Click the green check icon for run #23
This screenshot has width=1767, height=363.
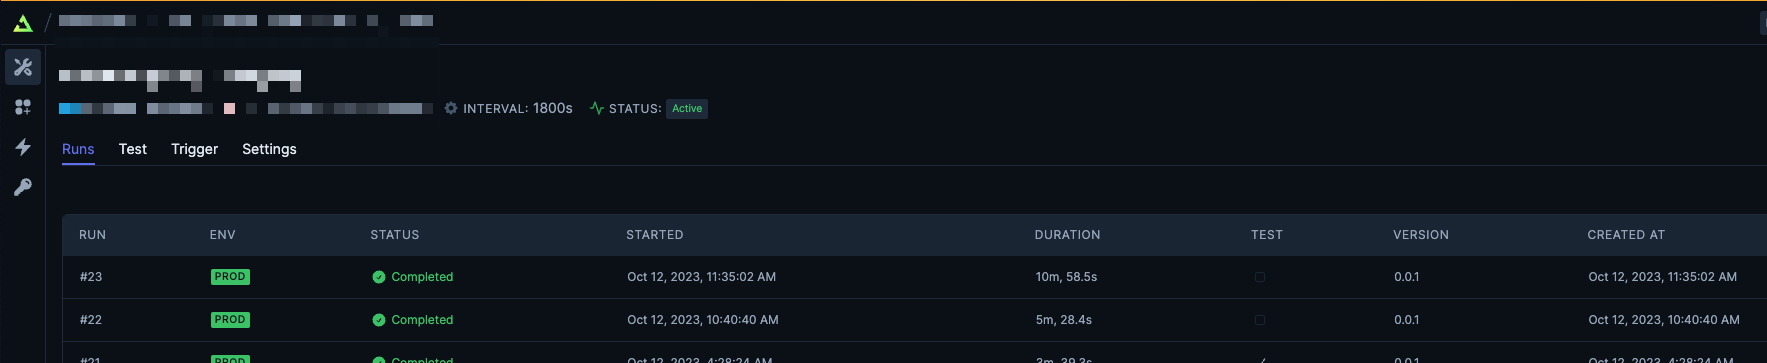379,277
